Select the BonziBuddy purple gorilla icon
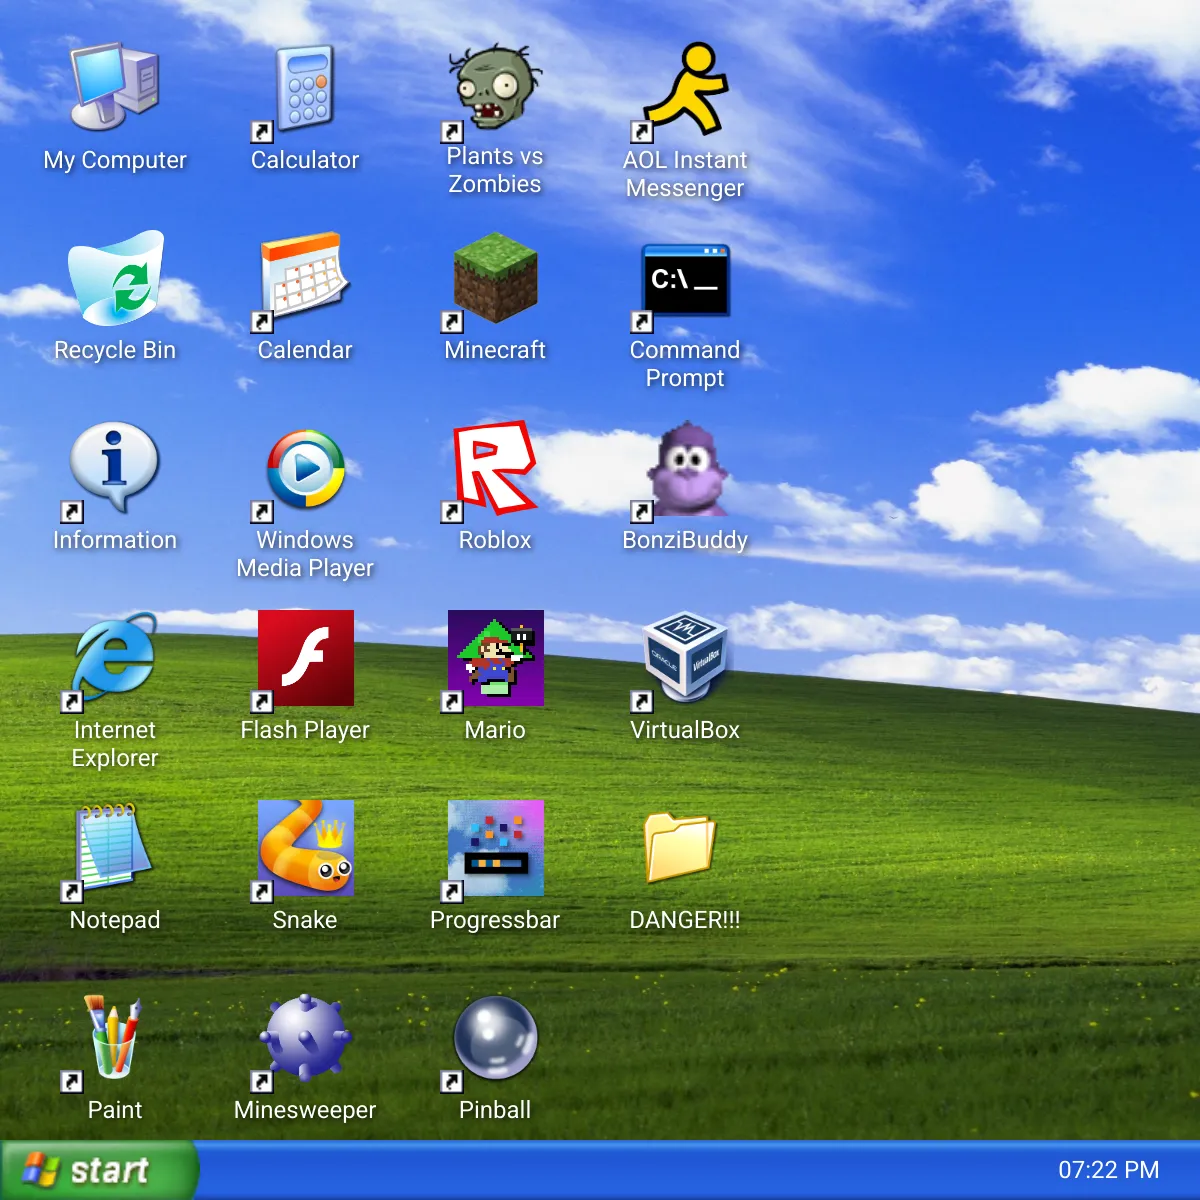Screen dimensions: 1200x1200 click(x=685, y=468)
